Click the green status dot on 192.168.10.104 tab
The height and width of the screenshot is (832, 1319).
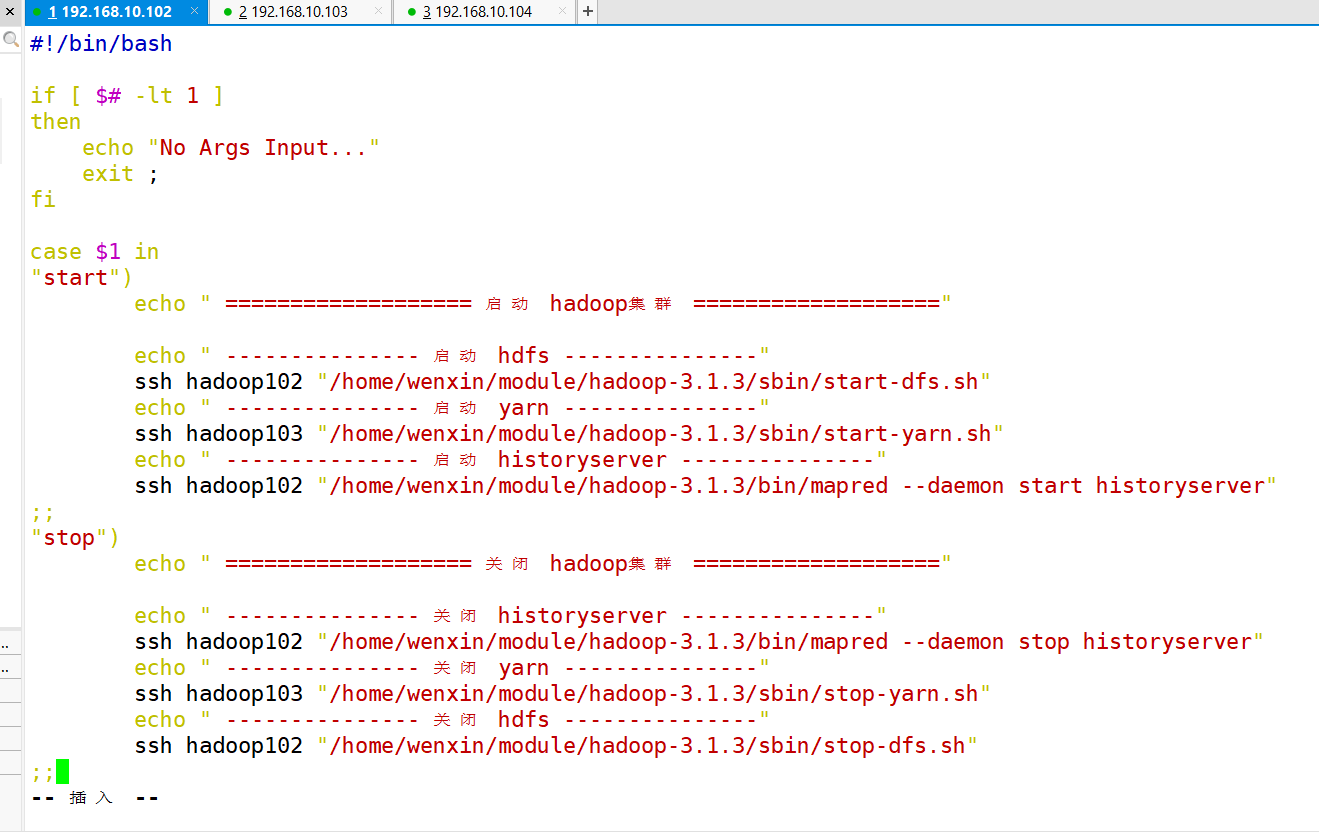click(412, 12)
